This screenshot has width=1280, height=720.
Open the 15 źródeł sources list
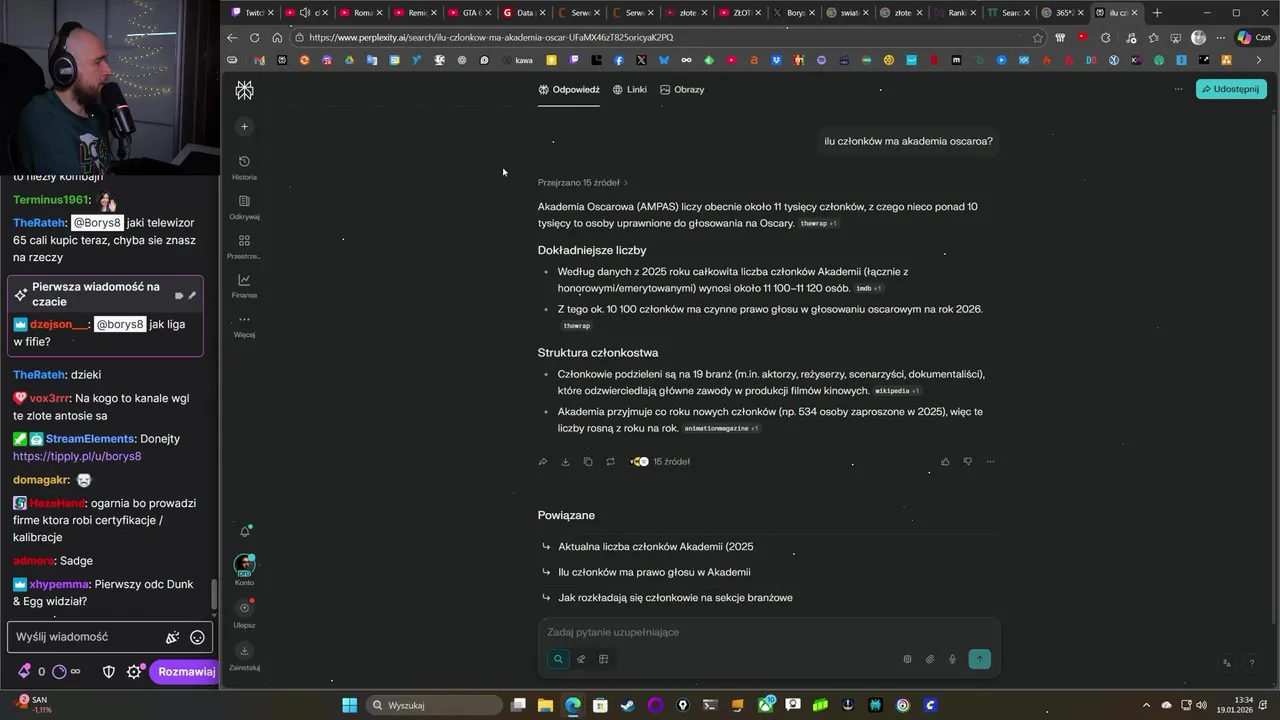pos(660,462)
